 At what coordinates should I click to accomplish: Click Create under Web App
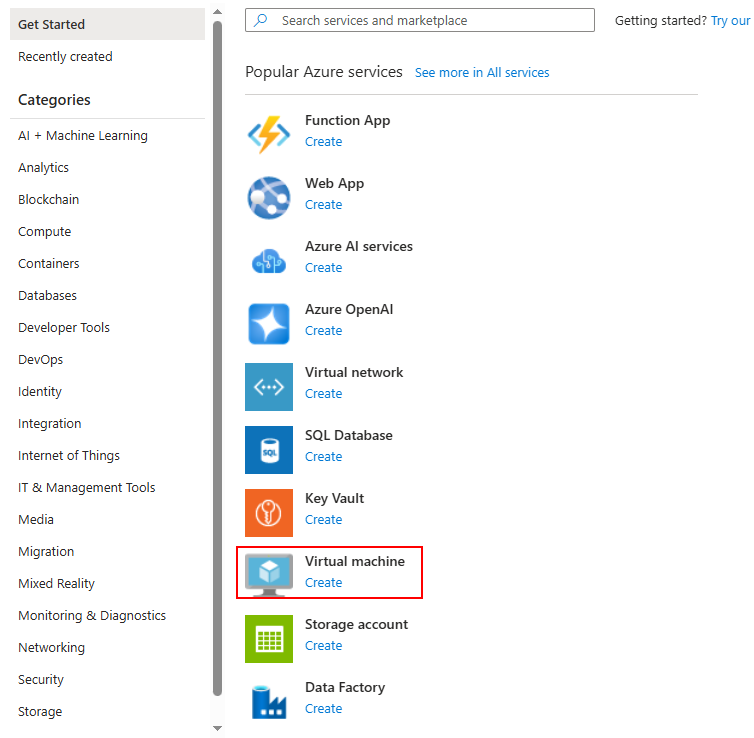(324, 205)
